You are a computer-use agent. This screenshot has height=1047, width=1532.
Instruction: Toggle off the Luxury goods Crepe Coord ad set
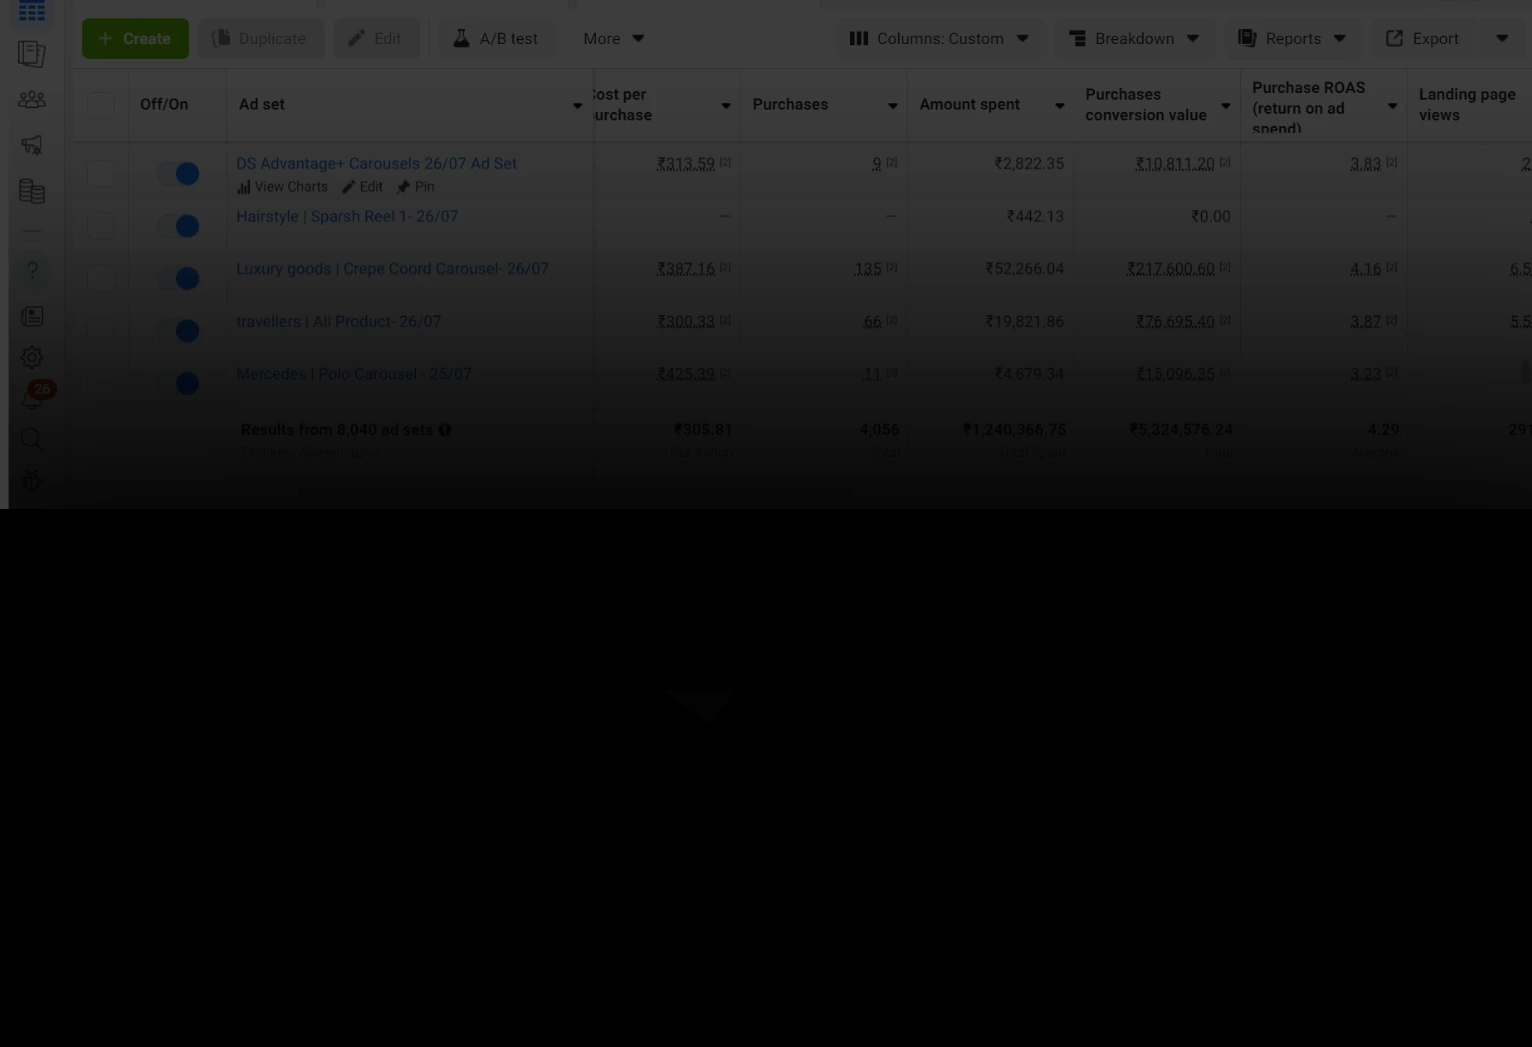pyautogui.click(x=179, y=279)
